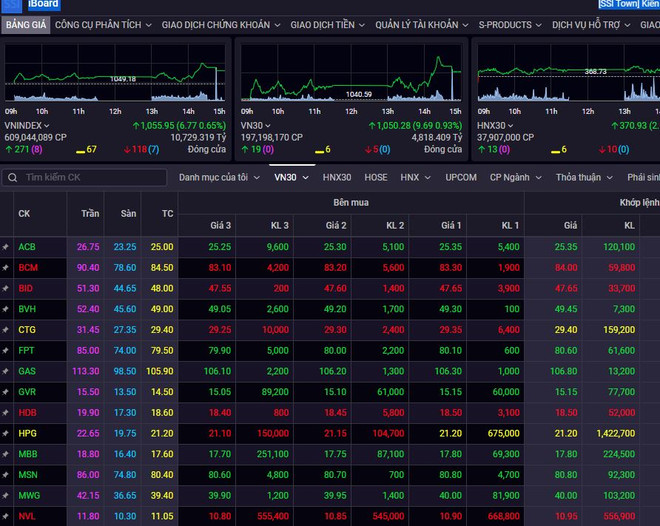Open the Danh mục của tôi dropdown
This screenshot has width=660, height=526.
218,177
